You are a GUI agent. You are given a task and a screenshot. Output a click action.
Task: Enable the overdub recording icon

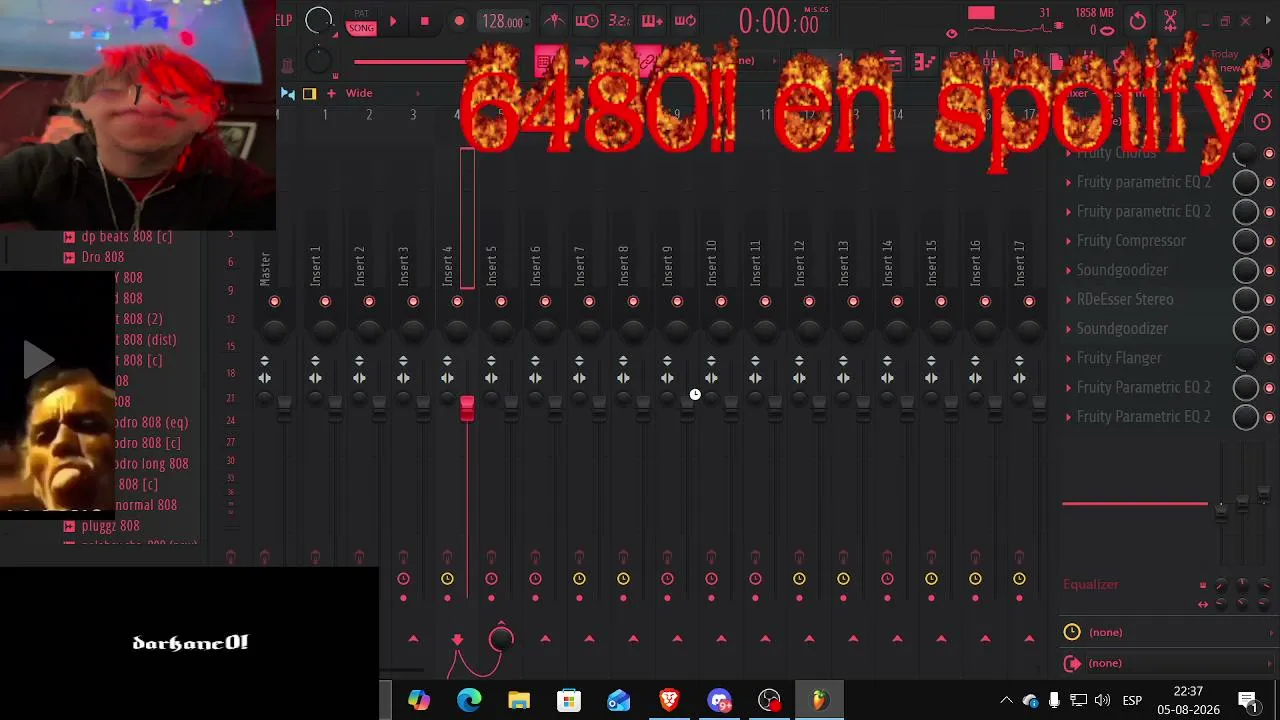(x=652, y=21)
